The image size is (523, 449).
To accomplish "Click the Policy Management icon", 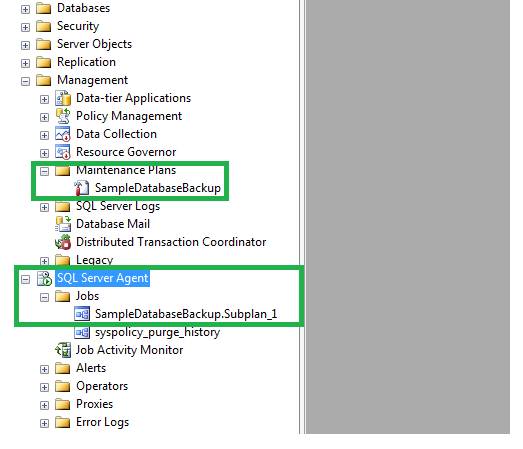I will coord(63,116).
